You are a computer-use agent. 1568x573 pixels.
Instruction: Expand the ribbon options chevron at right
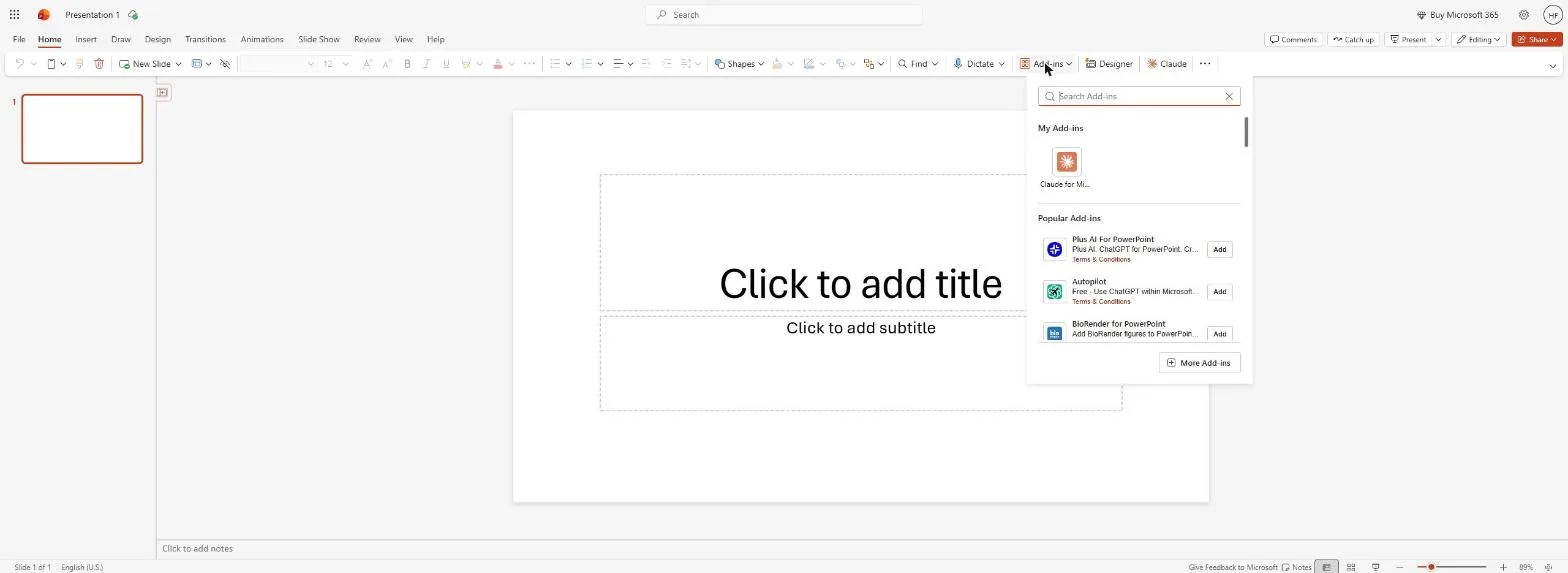coord(1552,66)
